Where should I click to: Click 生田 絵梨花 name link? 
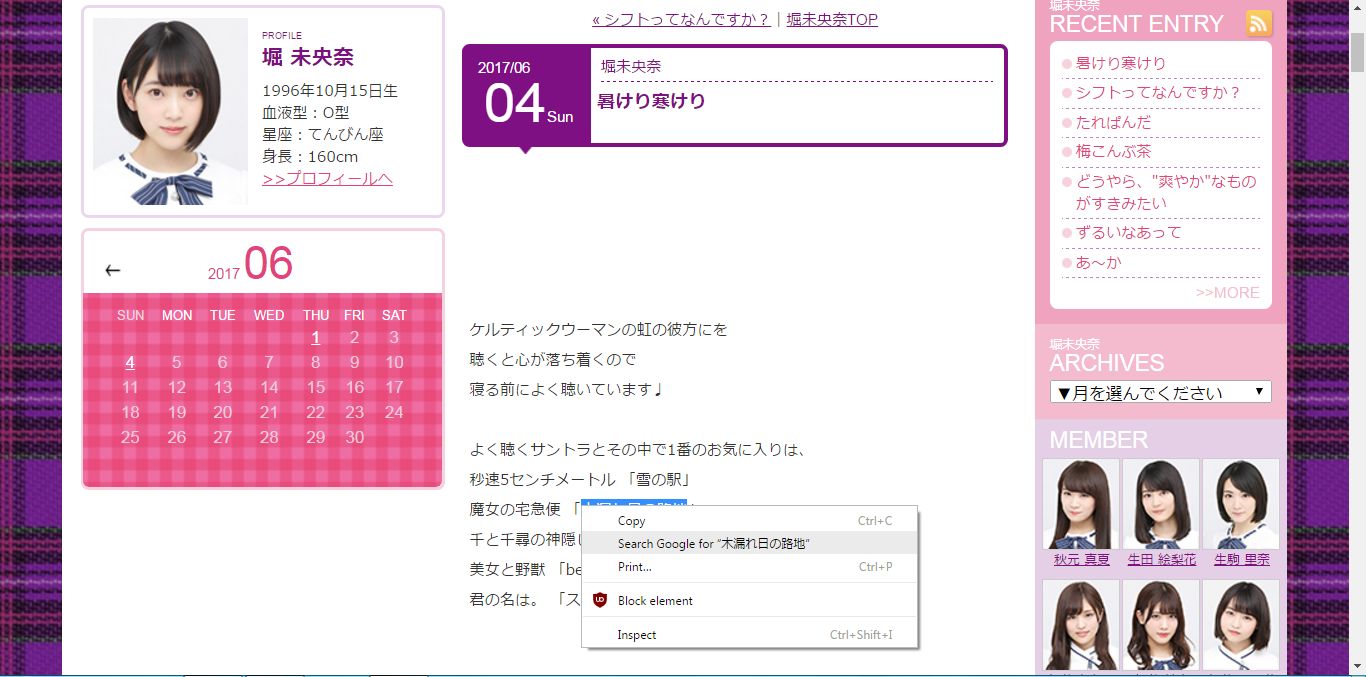pos(1161,560)
